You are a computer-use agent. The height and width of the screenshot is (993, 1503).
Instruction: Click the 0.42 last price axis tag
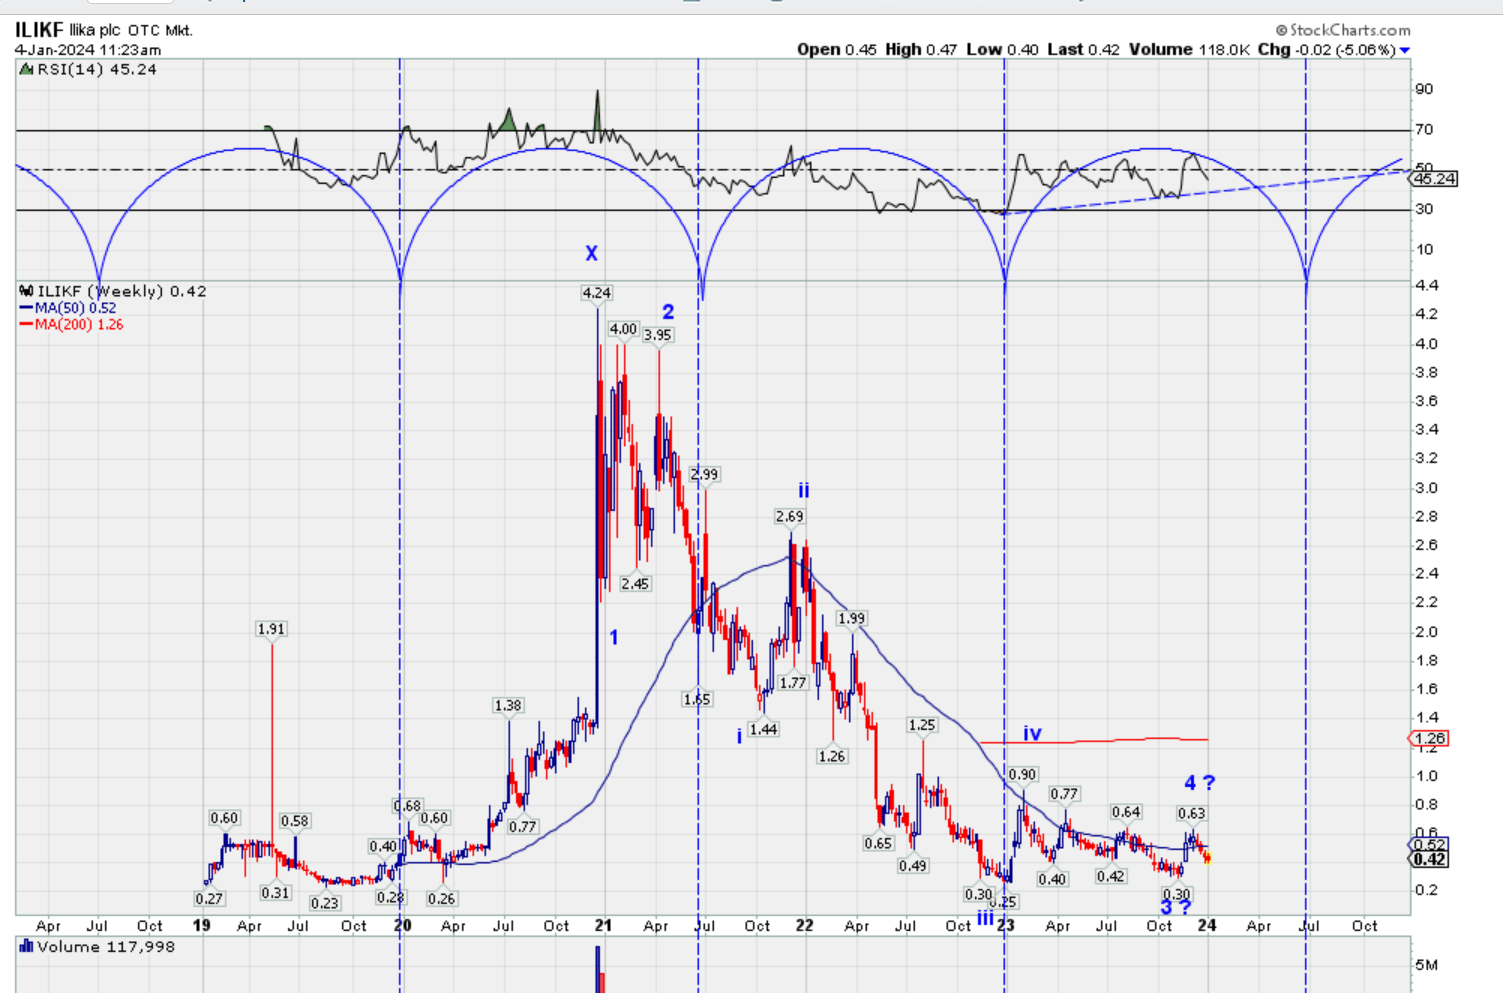pos(1428,860)
